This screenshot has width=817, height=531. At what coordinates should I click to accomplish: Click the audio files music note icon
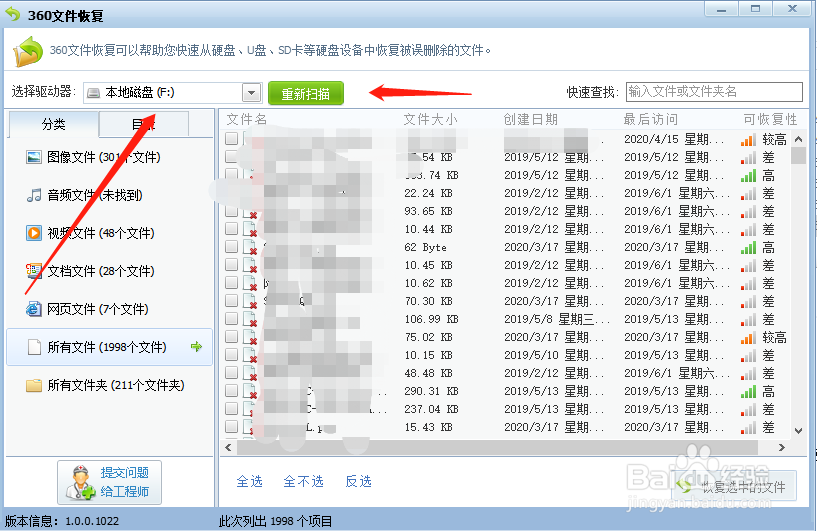pyautogui.click(x=34, y=195)
